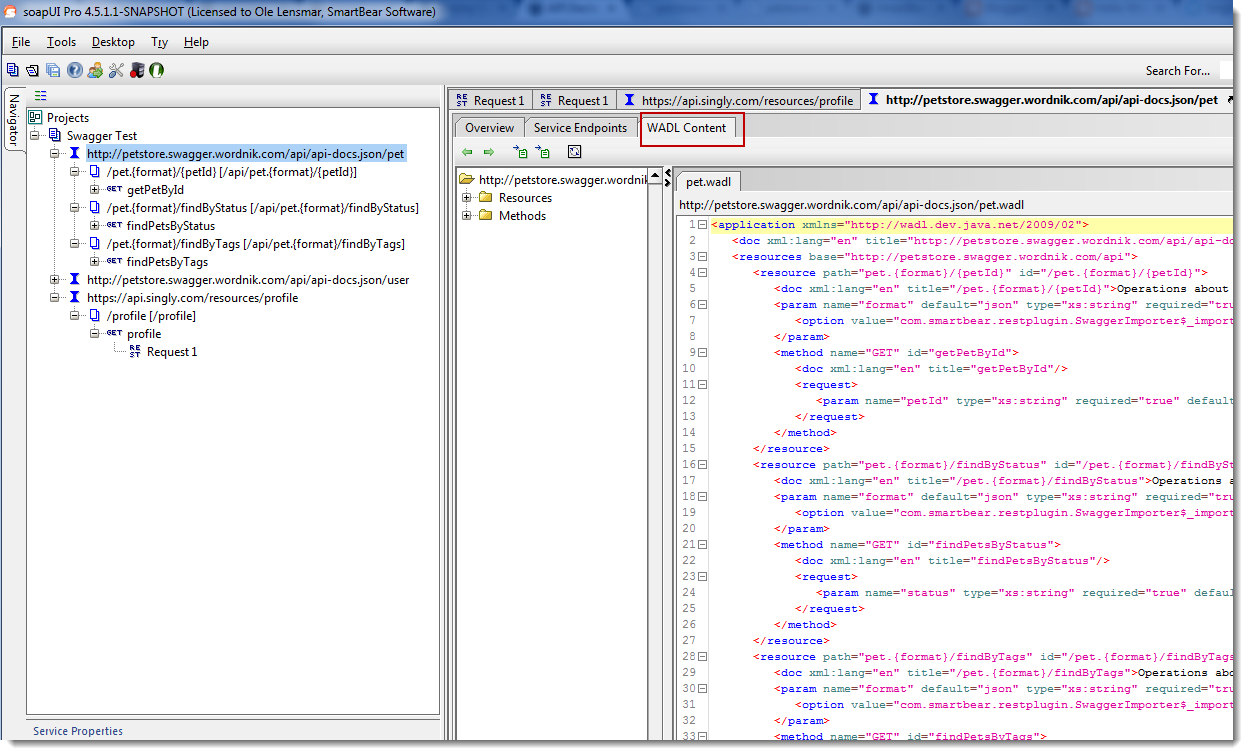Click resource icon beside /profile [/profile]

[94, 316]
